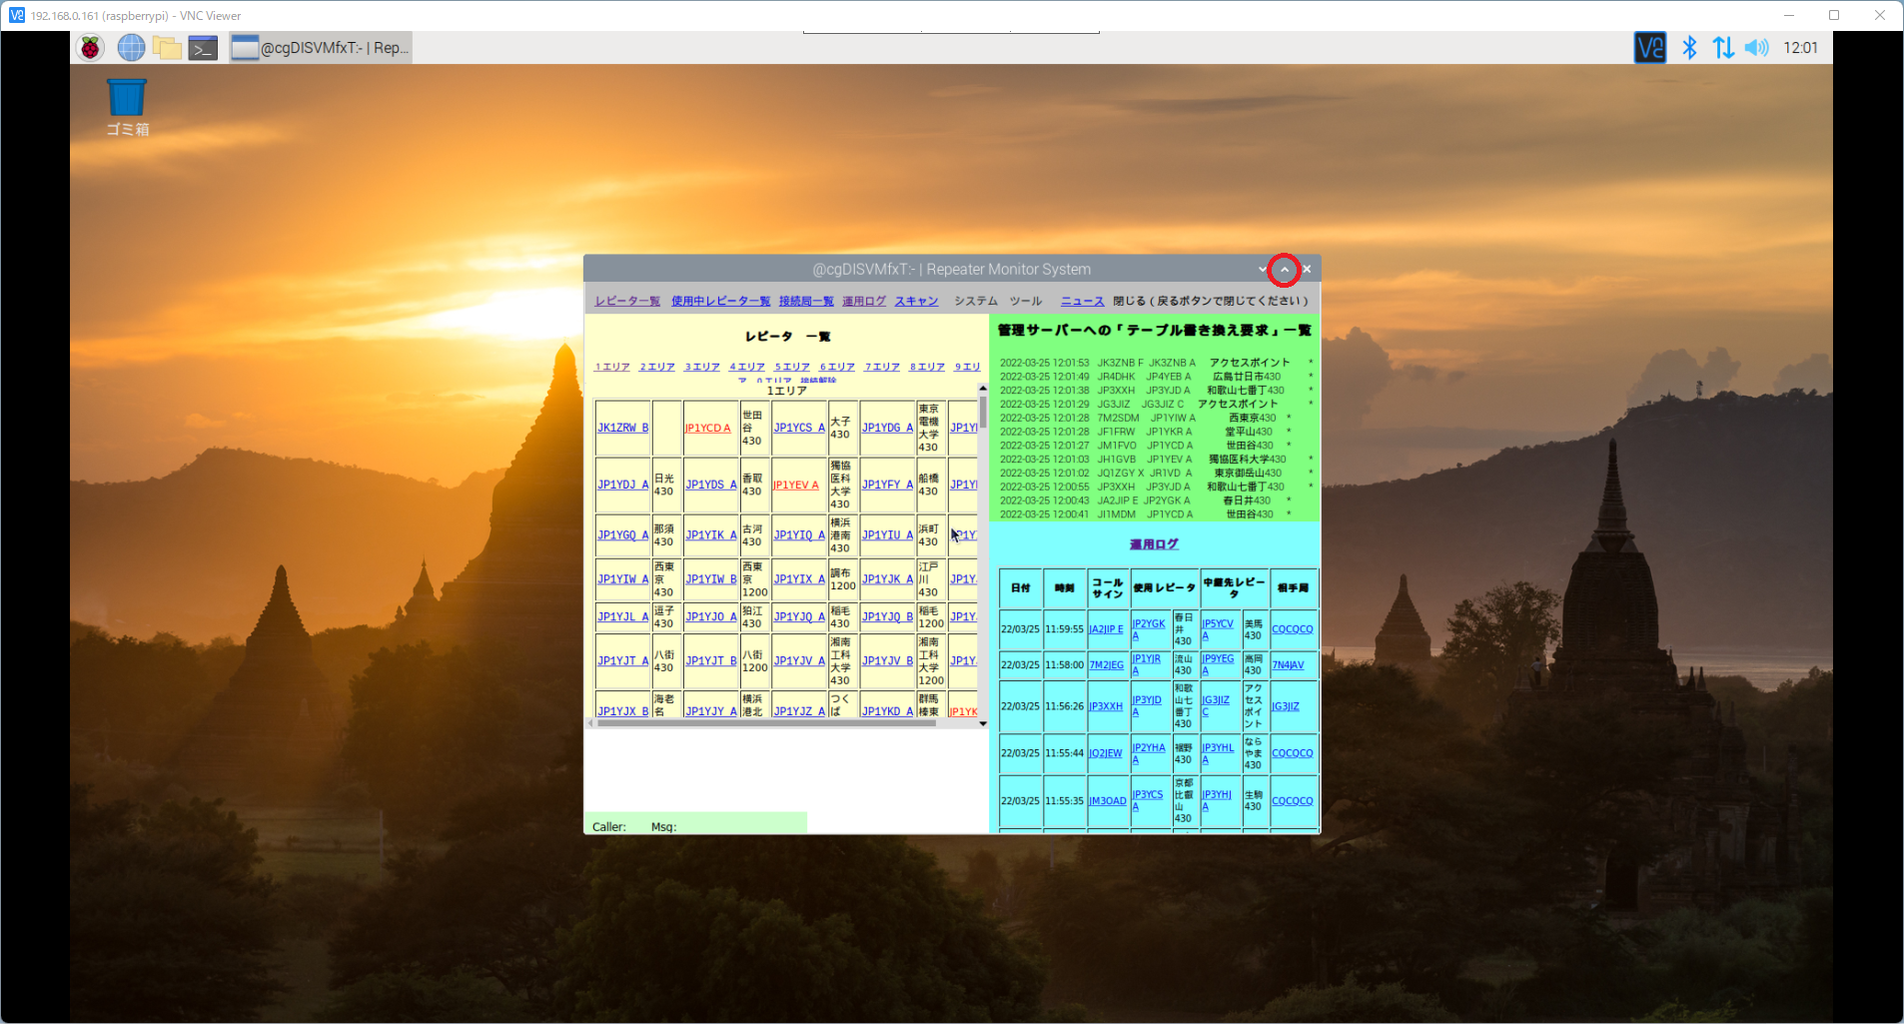
Task: Click the 12:01:53 JK3ZNB F log entry
Action: click(1155, 363)
